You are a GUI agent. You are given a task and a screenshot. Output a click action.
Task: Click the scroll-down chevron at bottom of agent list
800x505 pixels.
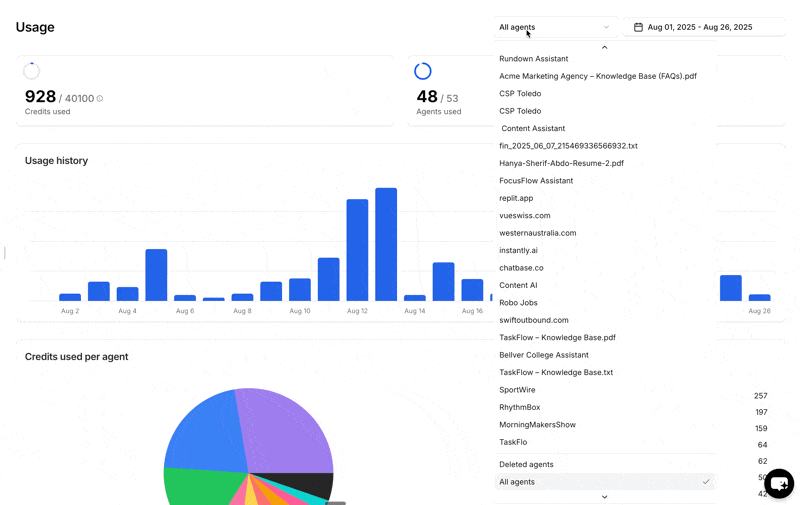605,497
